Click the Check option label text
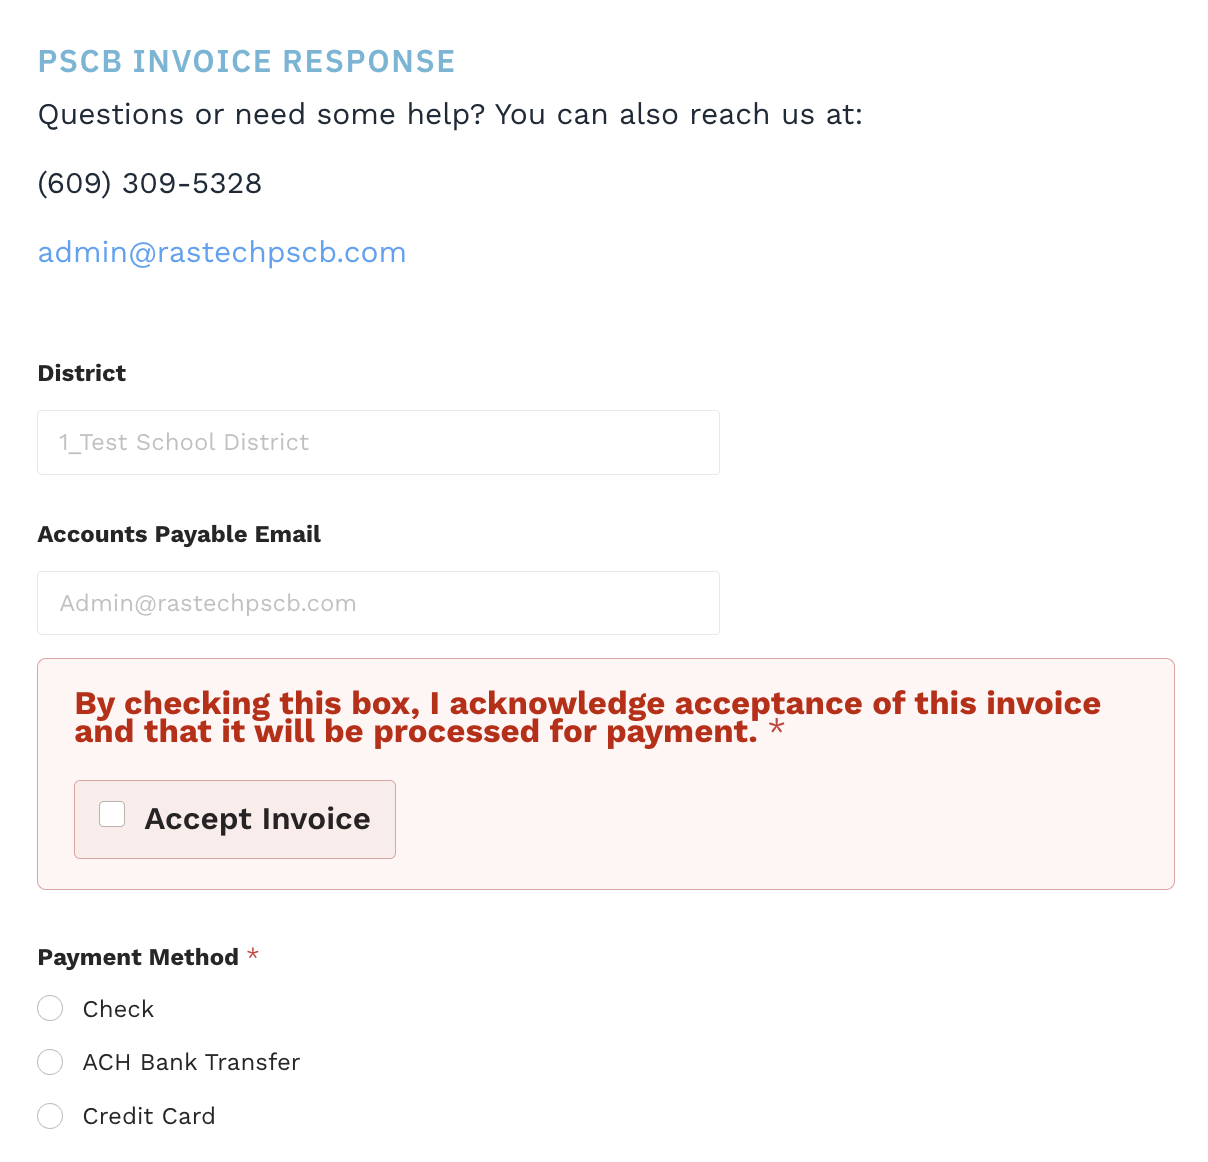The image size is (1208, 1162). (x=118, y=1009)
